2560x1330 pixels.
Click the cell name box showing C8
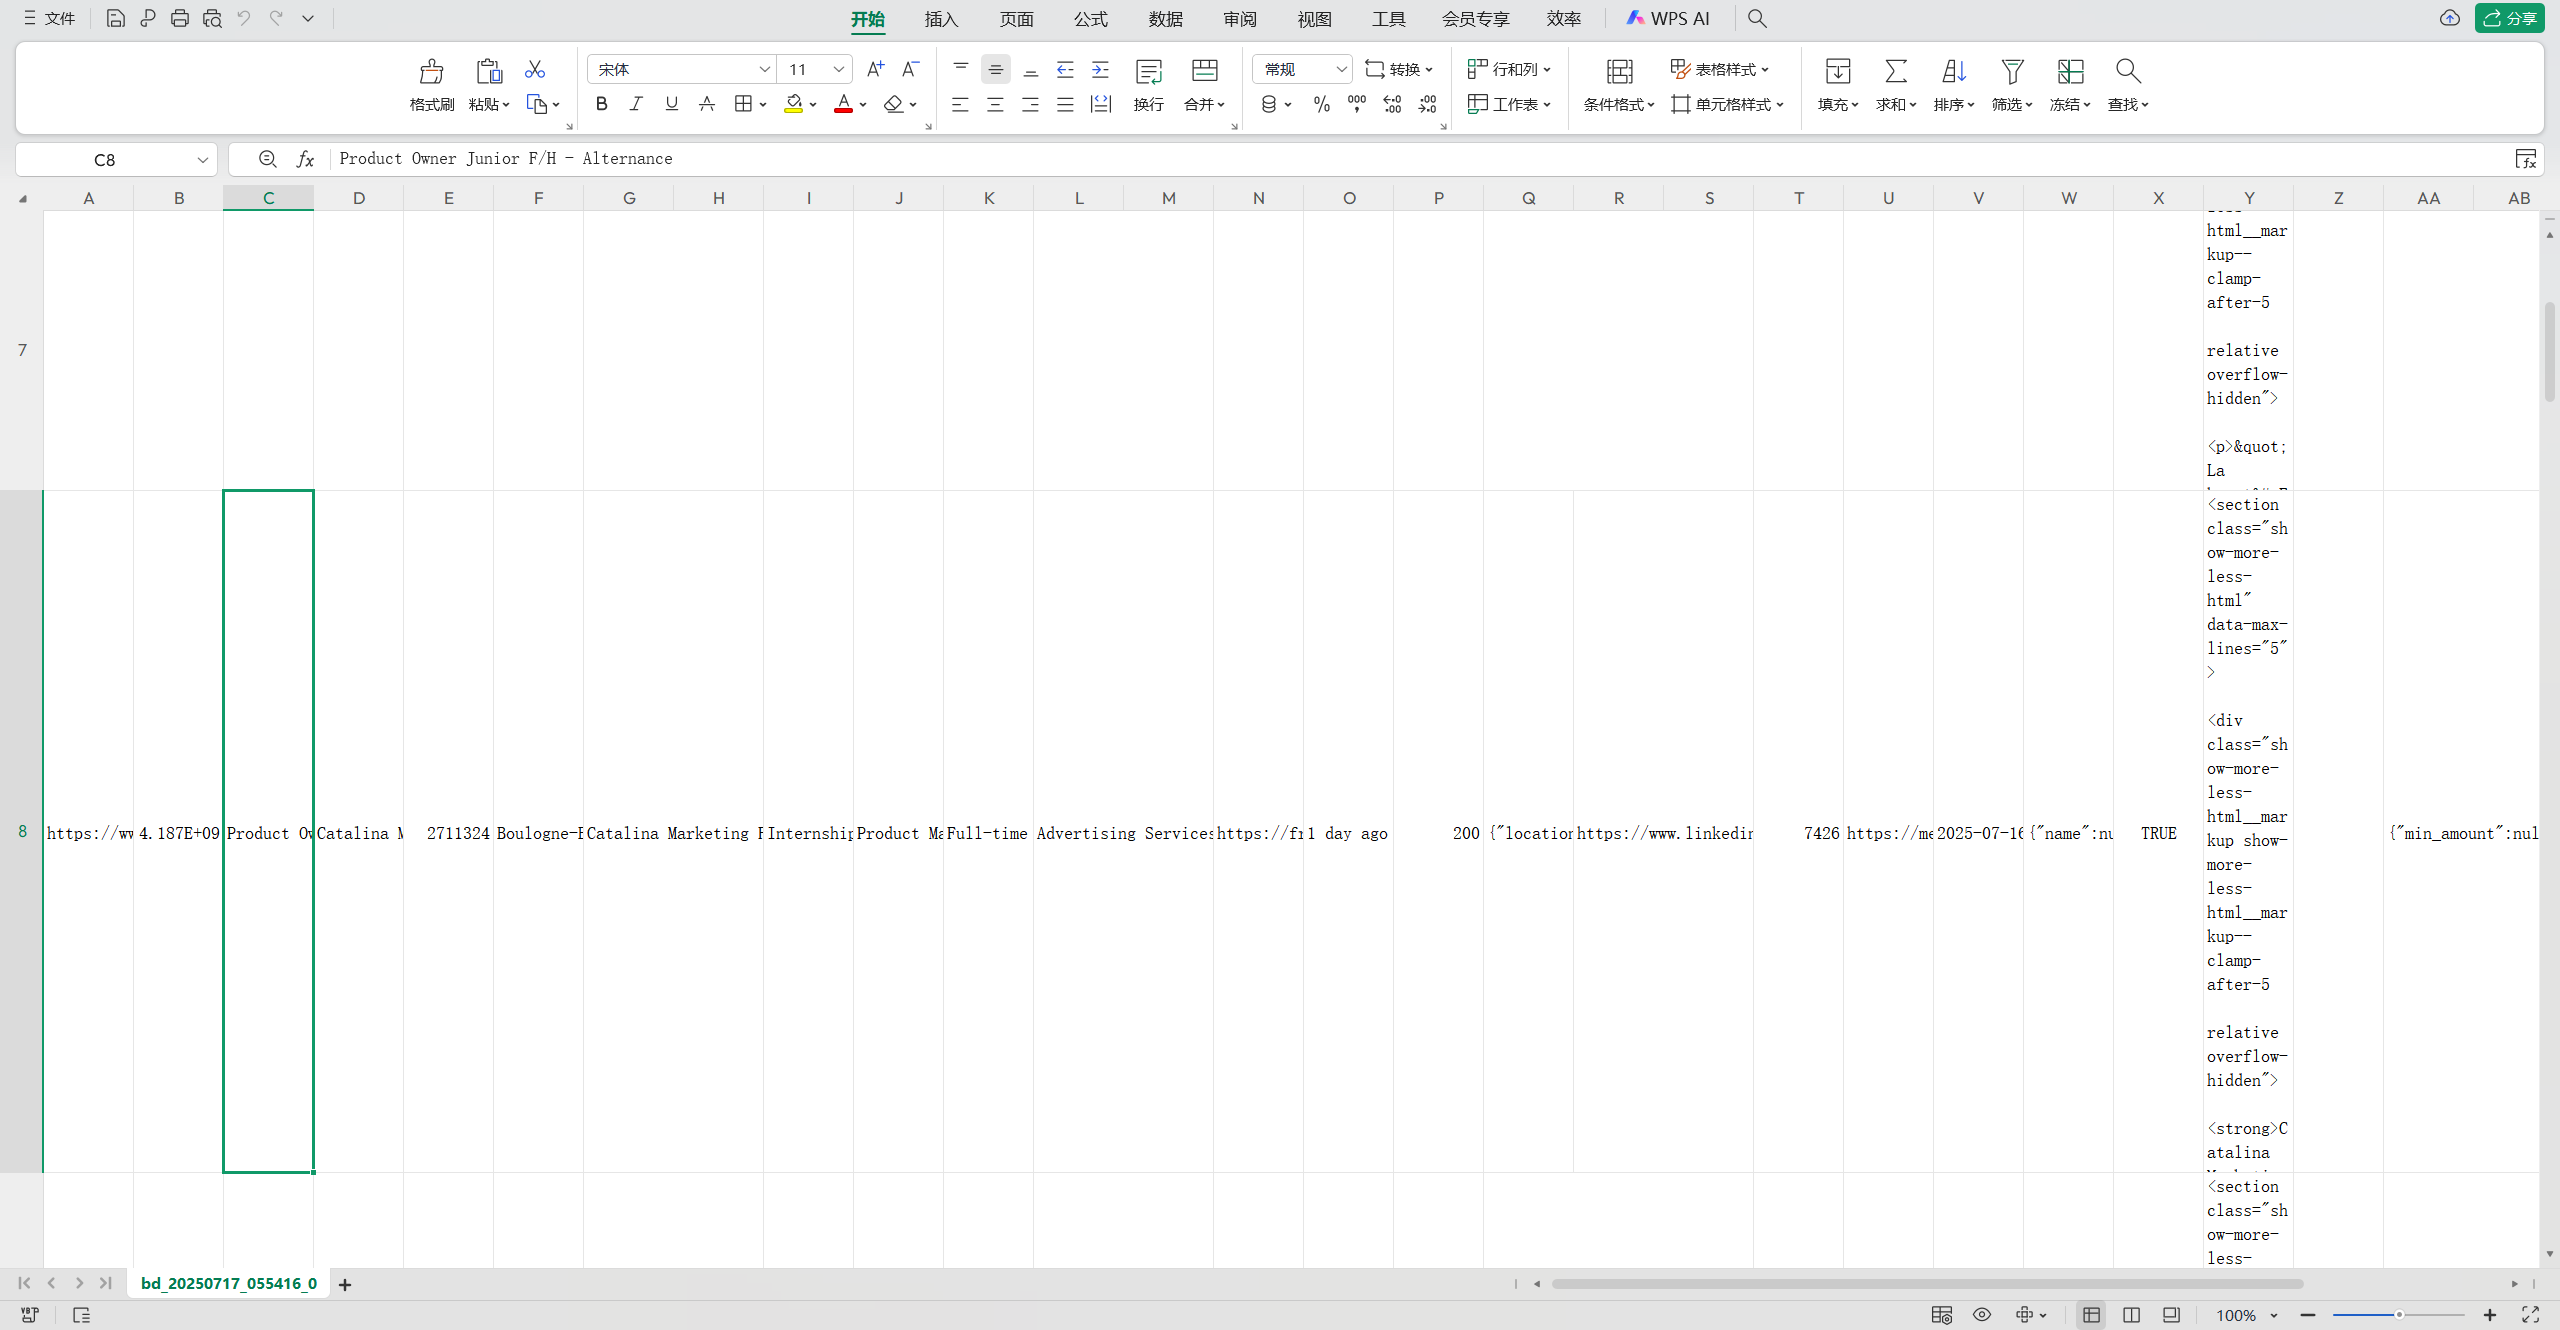point(105,160)
